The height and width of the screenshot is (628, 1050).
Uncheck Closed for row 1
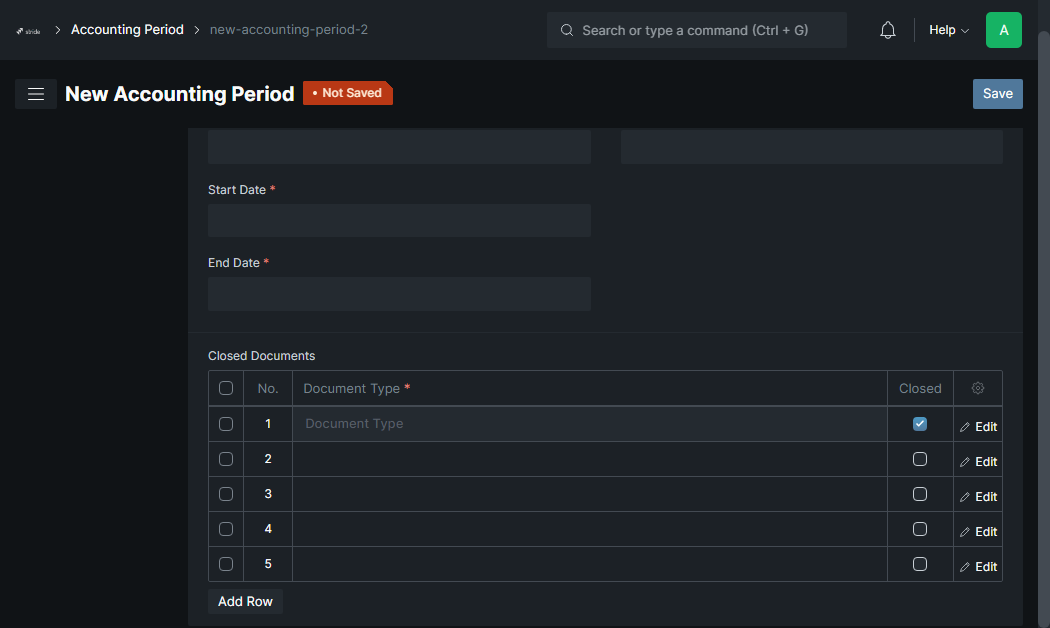coord(919,424)
